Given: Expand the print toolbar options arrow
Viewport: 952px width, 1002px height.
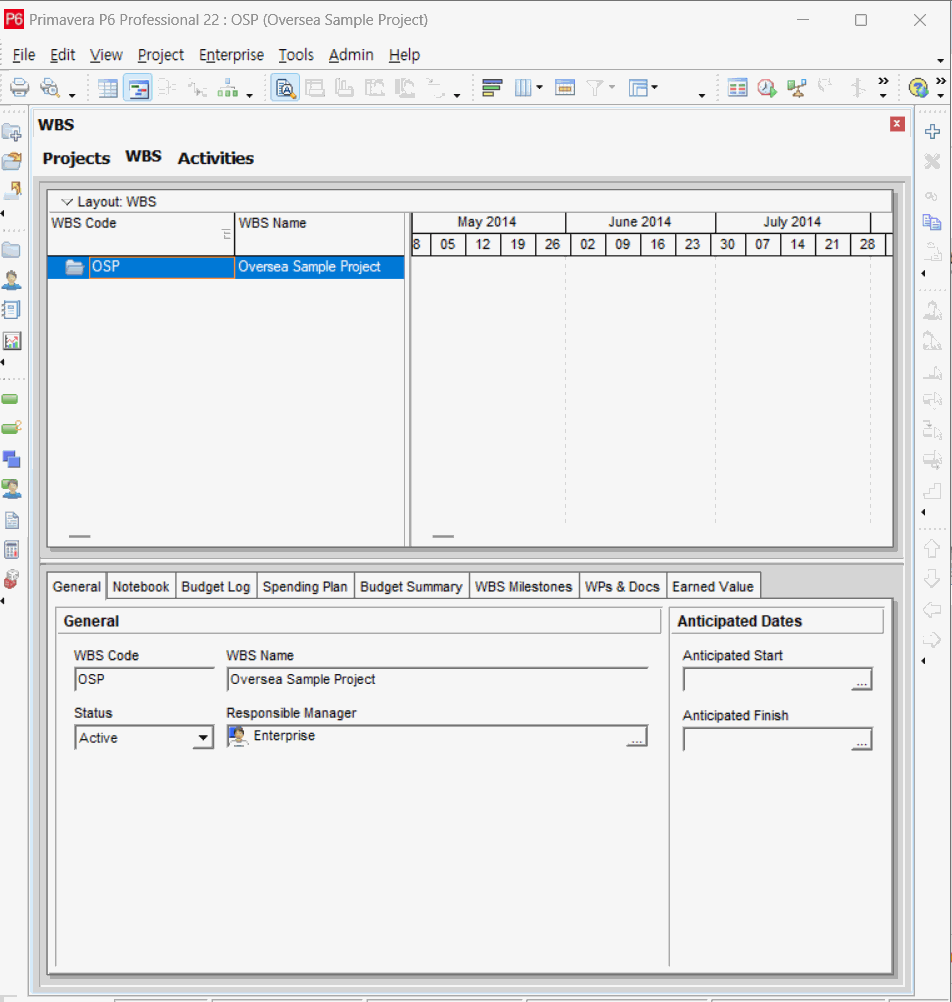Looking at the screenshot, I should point(72,96).
